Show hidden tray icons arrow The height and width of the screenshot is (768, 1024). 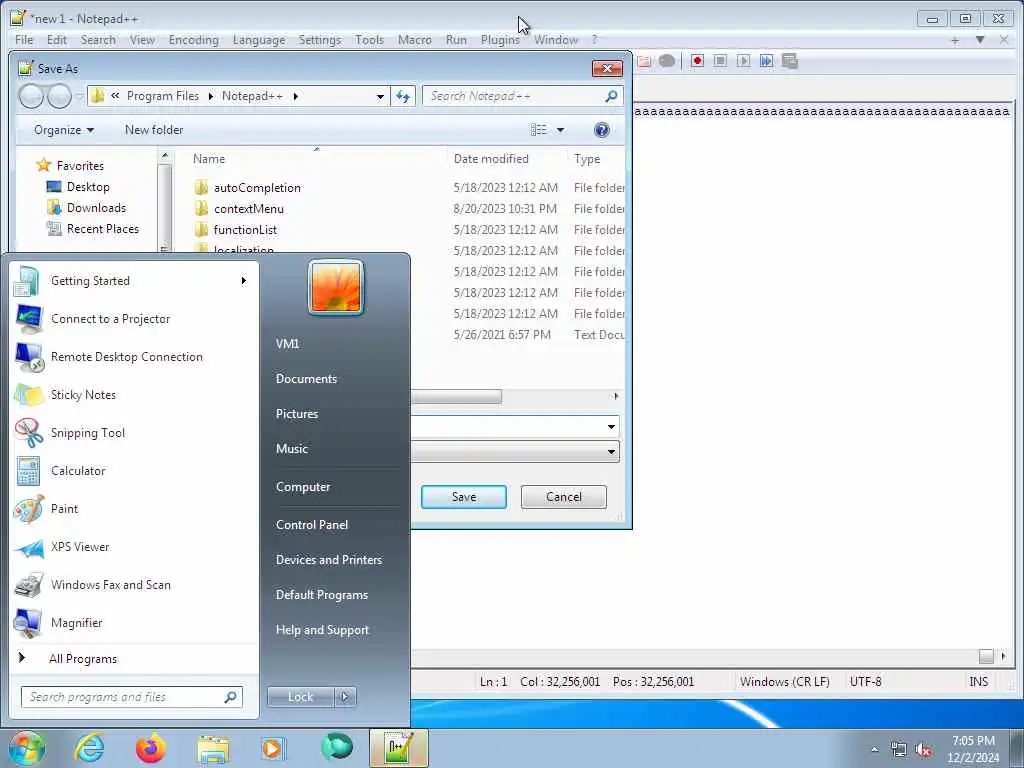(874, 750)
